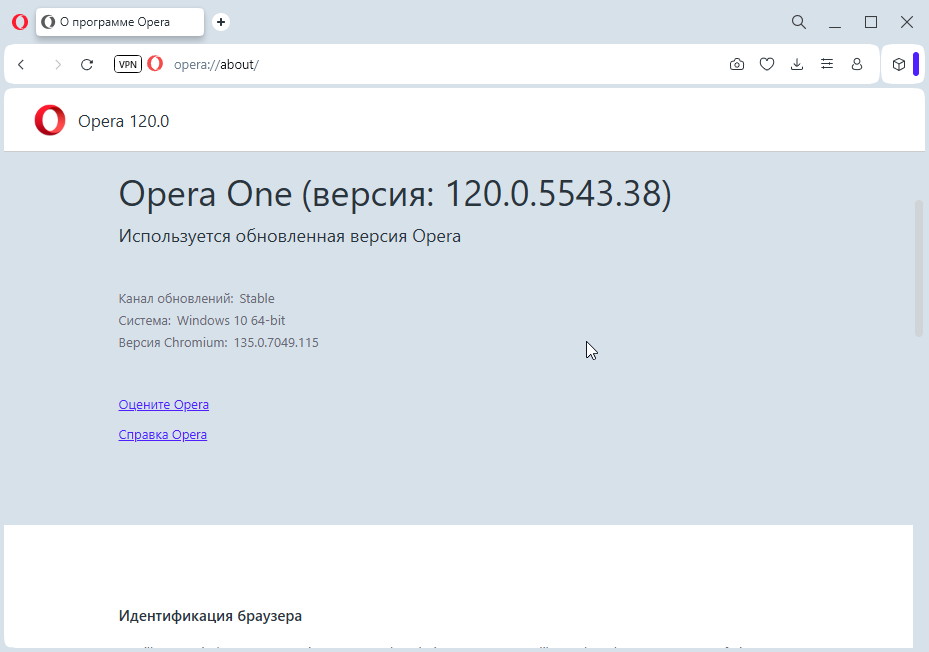
Task: Click 'Opera 120.0' header text
Action: (123, 121)
